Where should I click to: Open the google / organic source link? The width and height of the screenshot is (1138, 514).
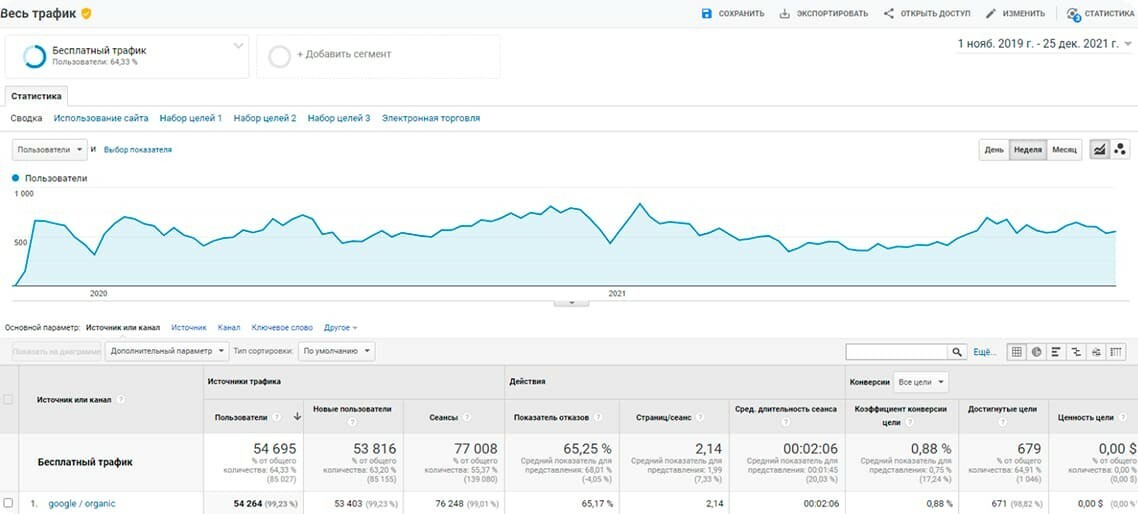pyautogui.click(x=82, y=503)
